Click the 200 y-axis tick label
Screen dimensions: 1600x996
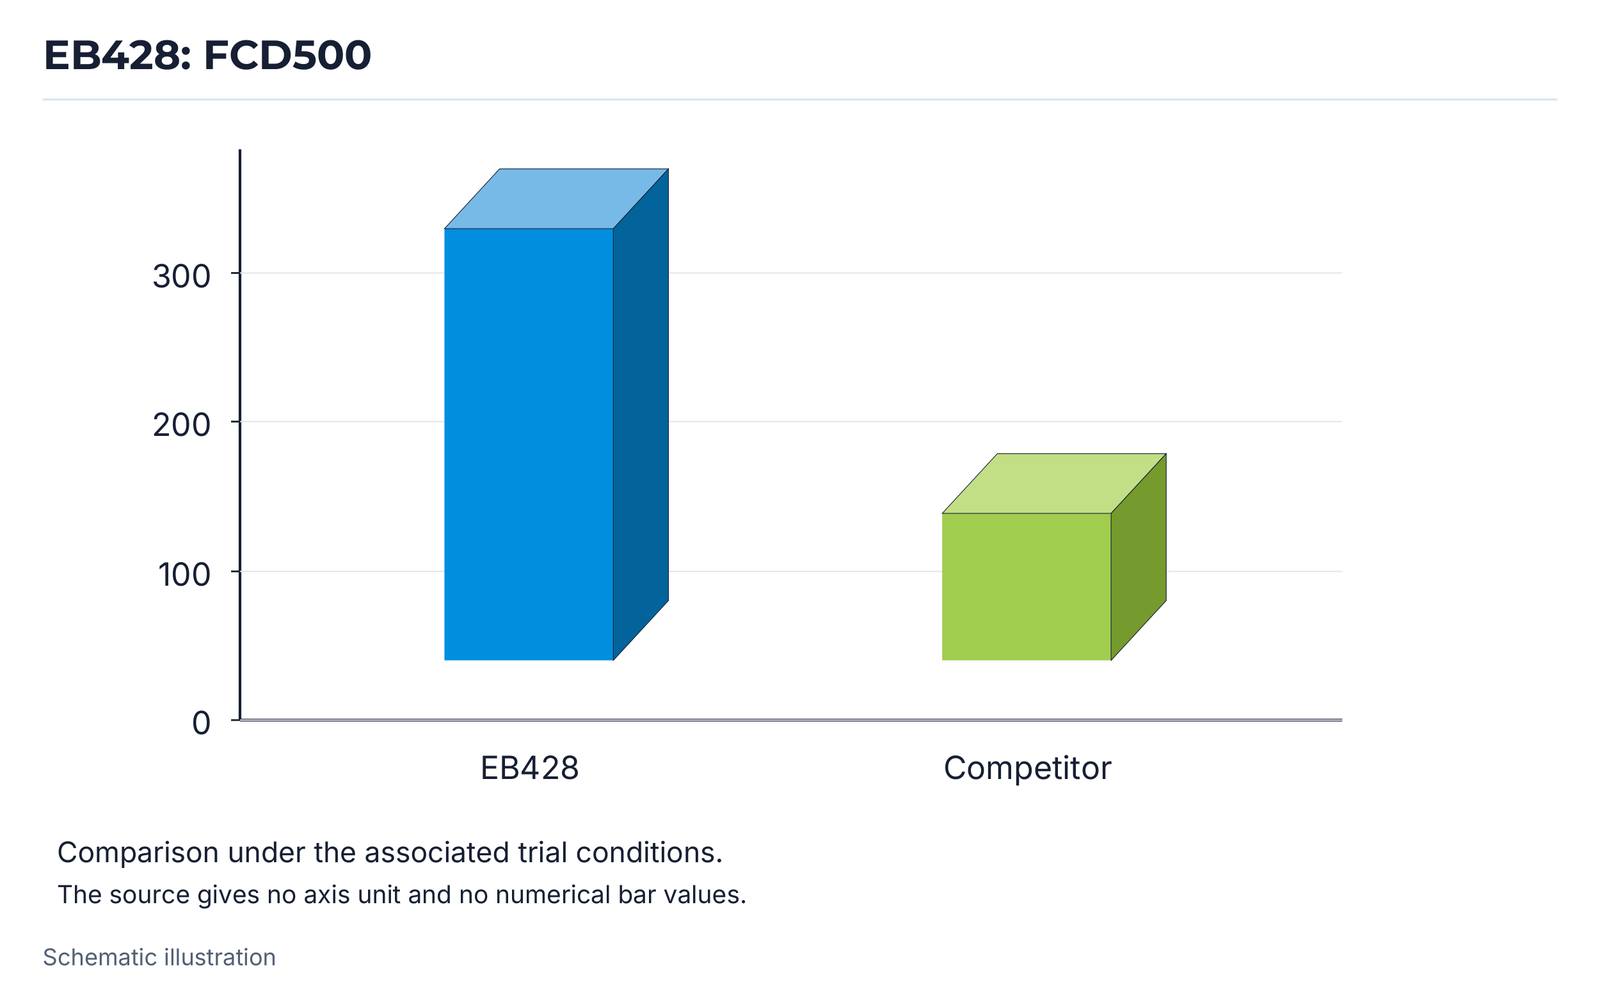point(181,424)
